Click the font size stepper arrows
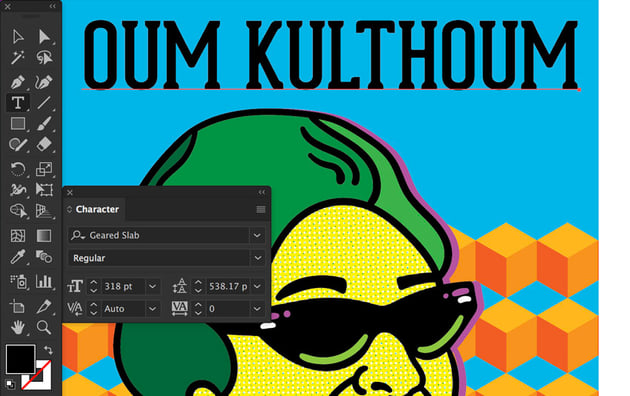This screenshot has width=630, height=396. 94,286
